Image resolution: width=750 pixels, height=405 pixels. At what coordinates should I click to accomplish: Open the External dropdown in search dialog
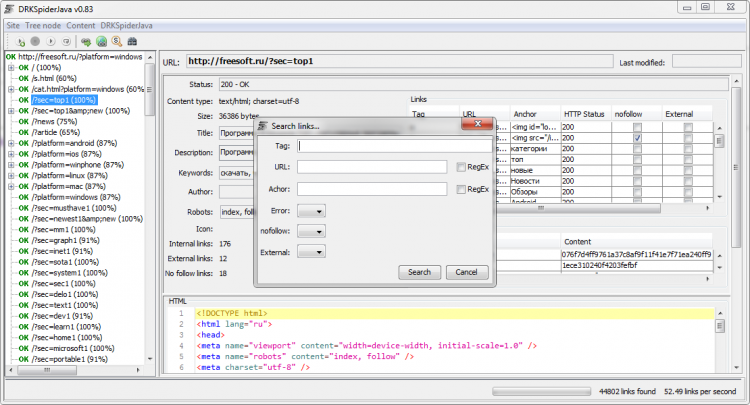click(x=311, y=252)
